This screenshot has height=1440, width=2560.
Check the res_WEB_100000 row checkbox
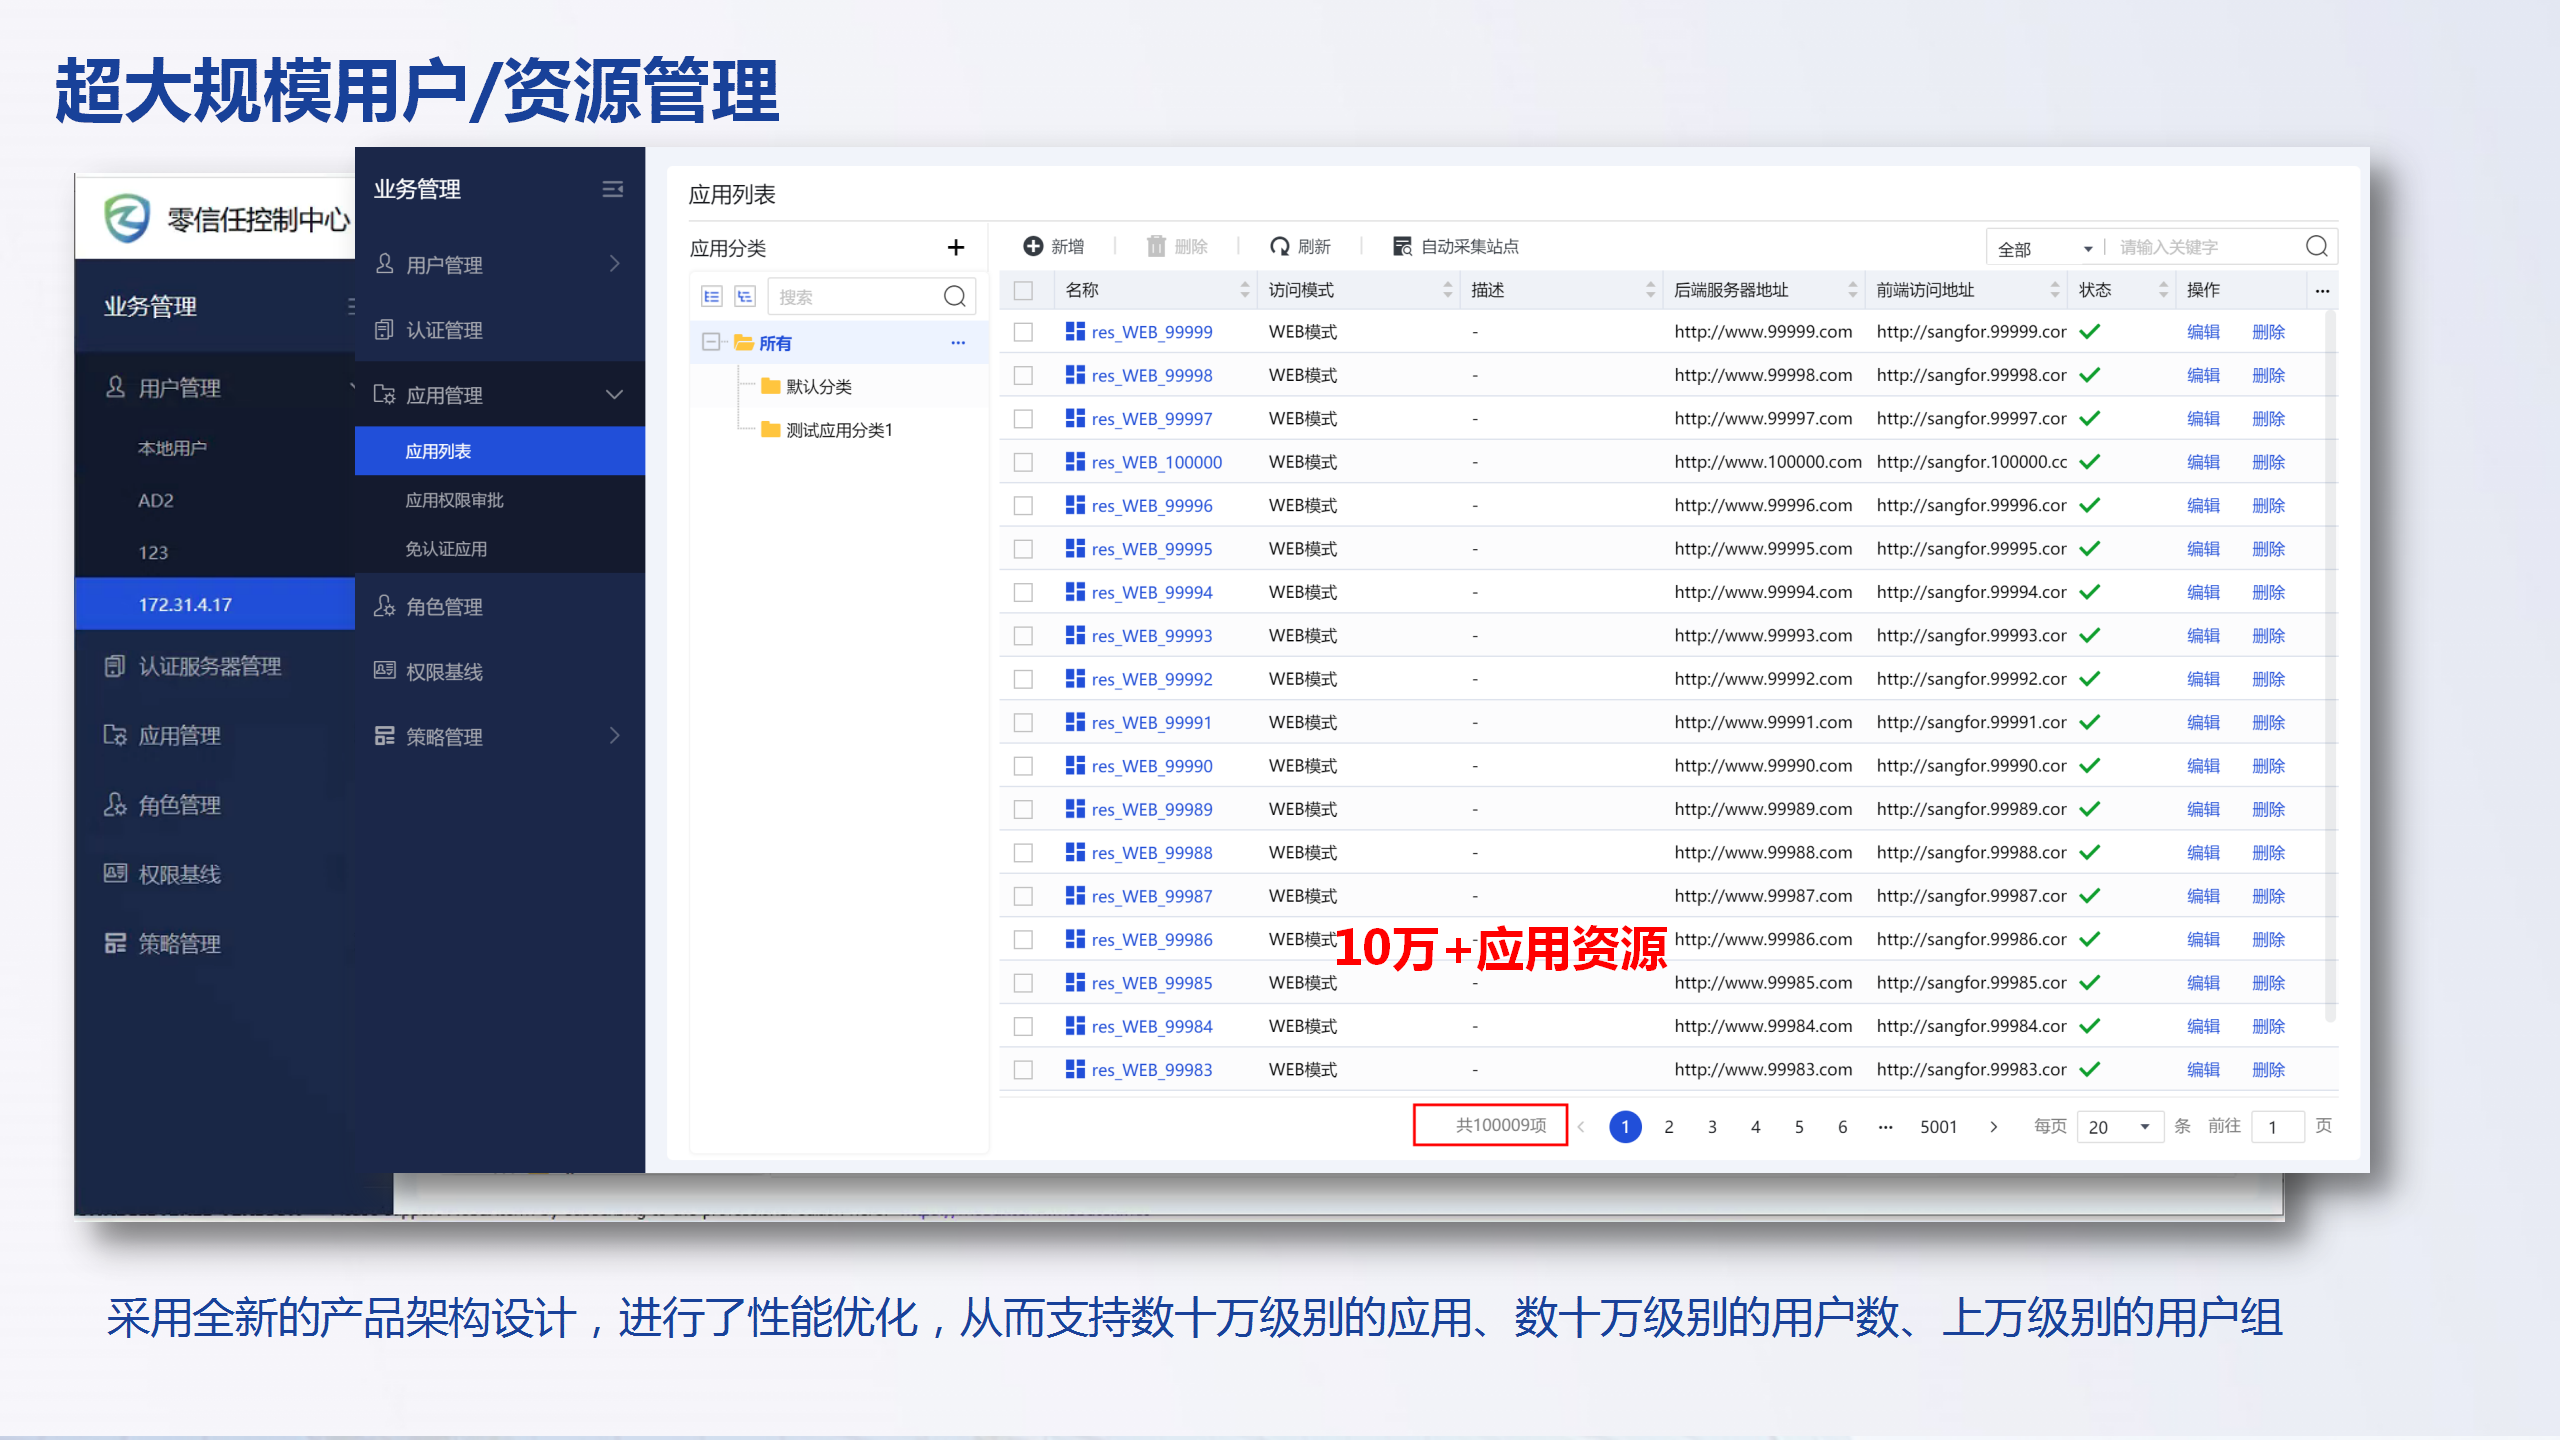pyautogui.click(x=1023, y=462)
